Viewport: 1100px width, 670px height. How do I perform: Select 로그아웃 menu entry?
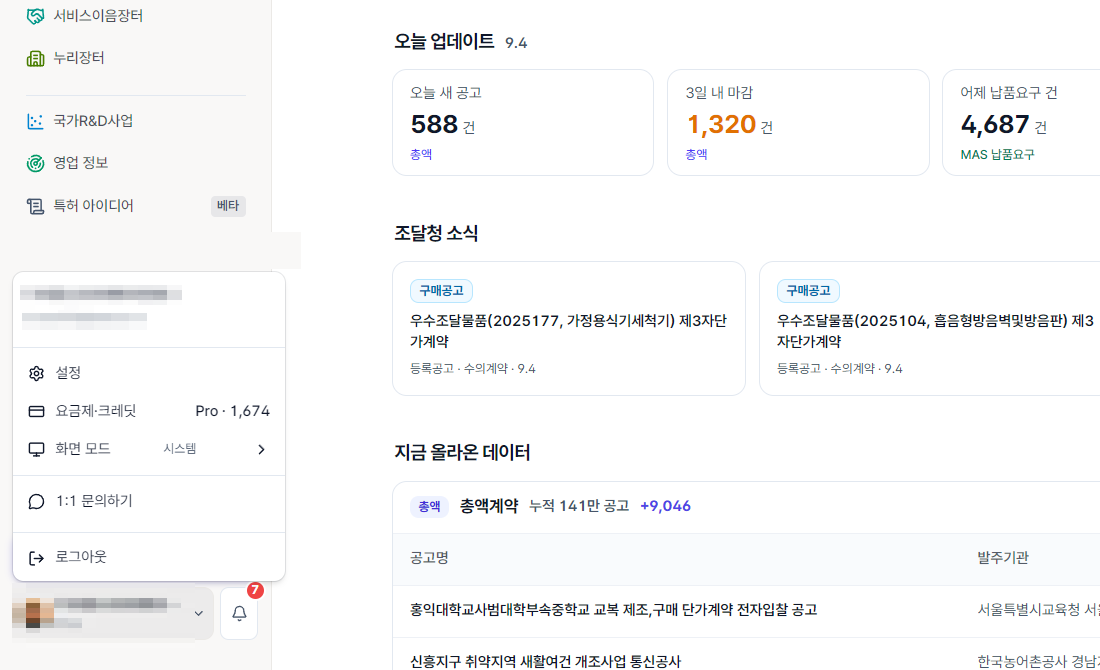[x=149, y=557]
